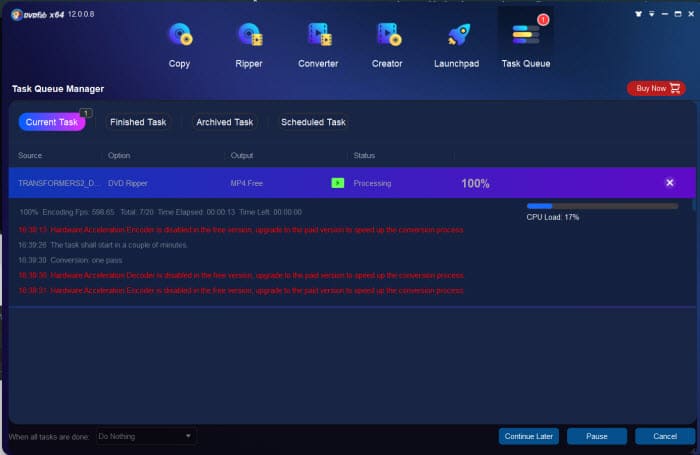
Task: Switch to the Archived Task tab
Action: (x=225, y=122)
